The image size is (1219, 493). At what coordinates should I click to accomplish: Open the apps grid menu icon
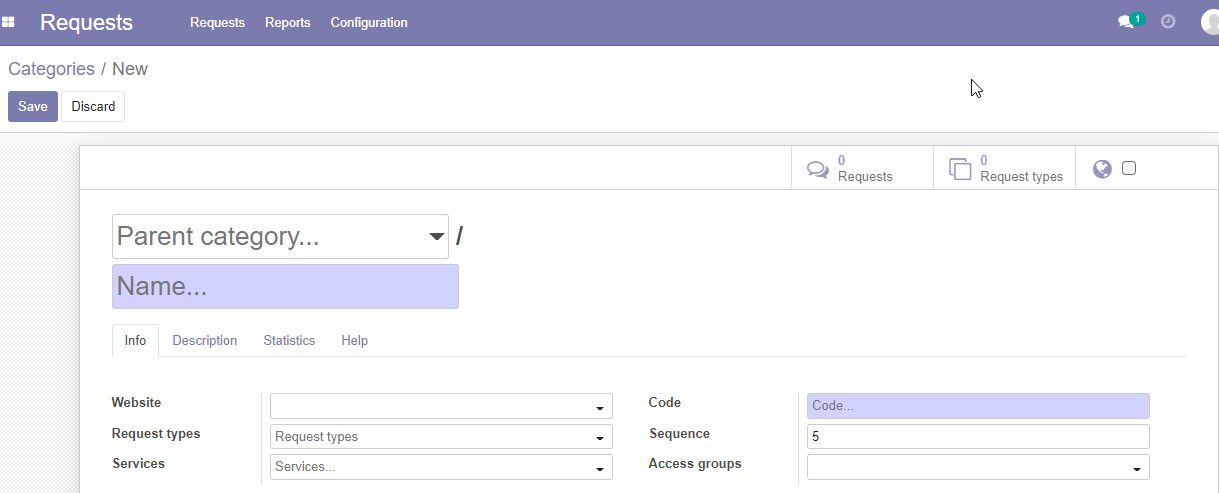click(x=8, y=22)
